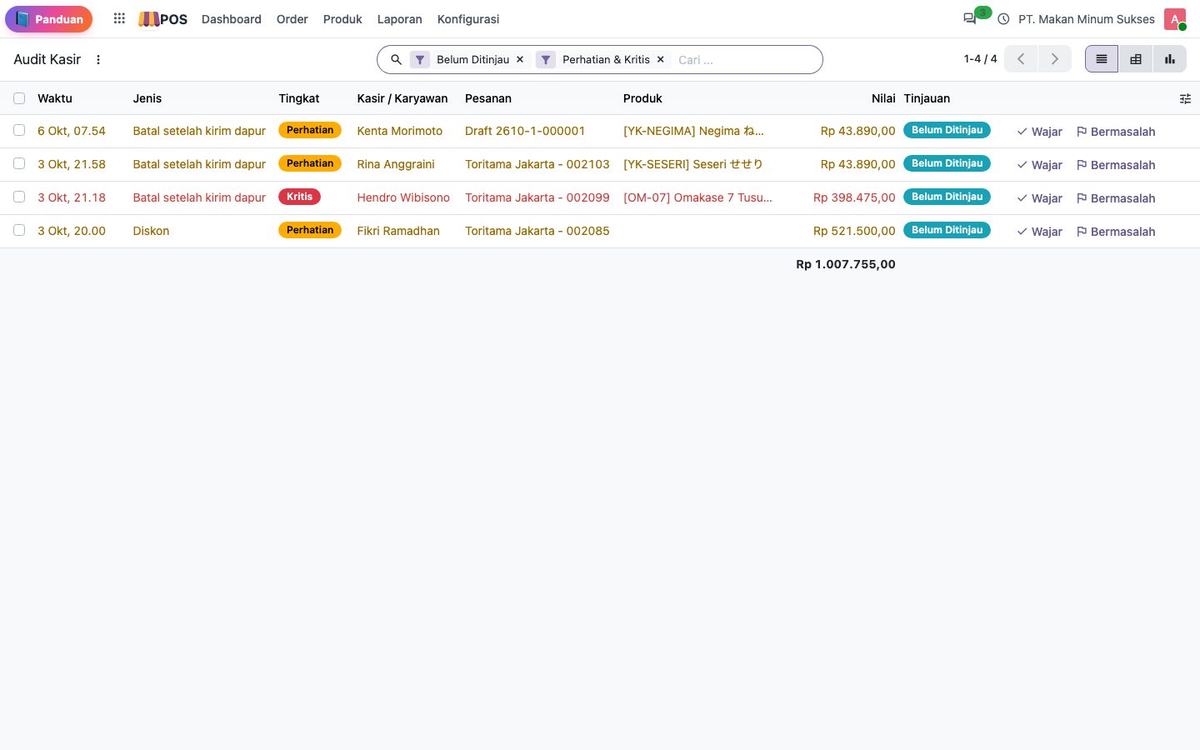Open the apps grid menu icon
1200x750 pixels.
click(119, 19)
